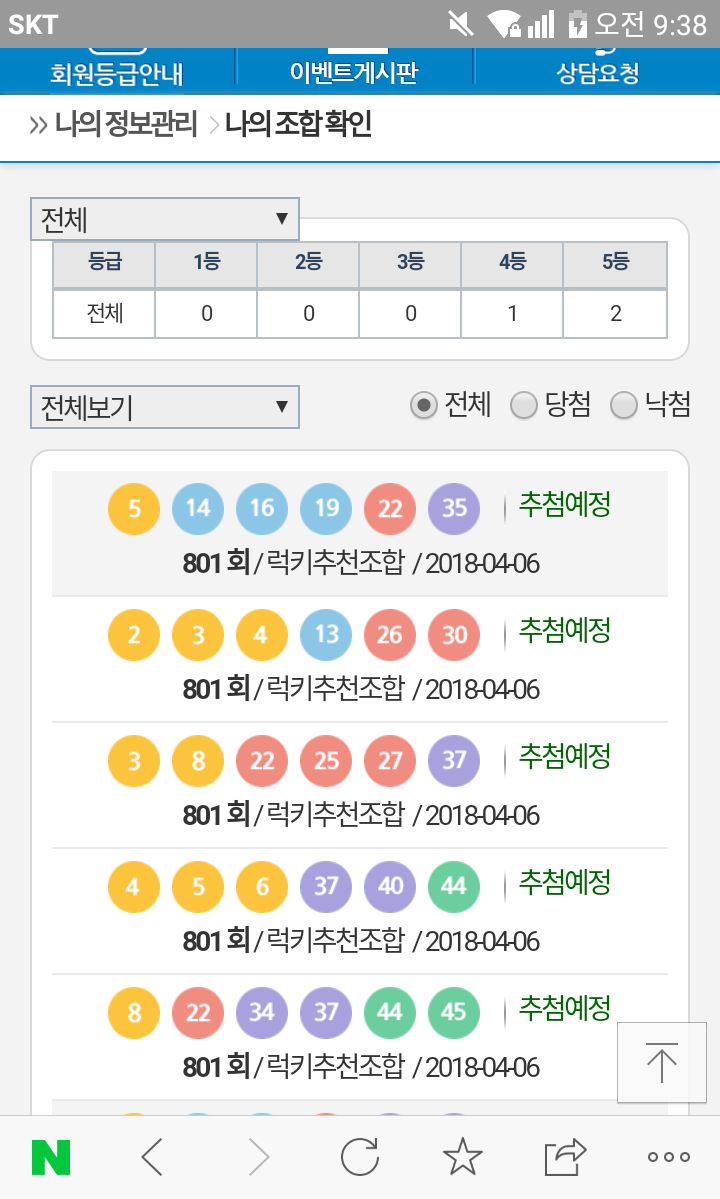The image size is (720, 1199).
Task: Open the three-dot more options menu
Action: pos(668,1157)
